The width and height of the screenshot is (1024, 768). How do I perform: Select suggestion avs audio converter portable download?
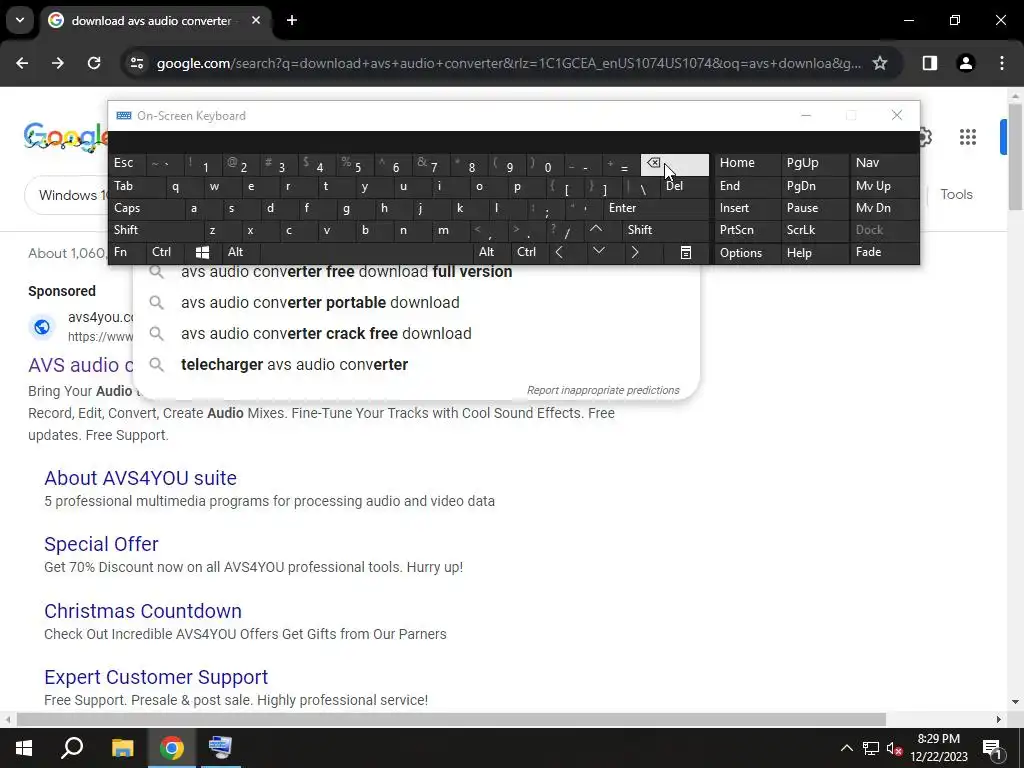[x=416, y=302]
